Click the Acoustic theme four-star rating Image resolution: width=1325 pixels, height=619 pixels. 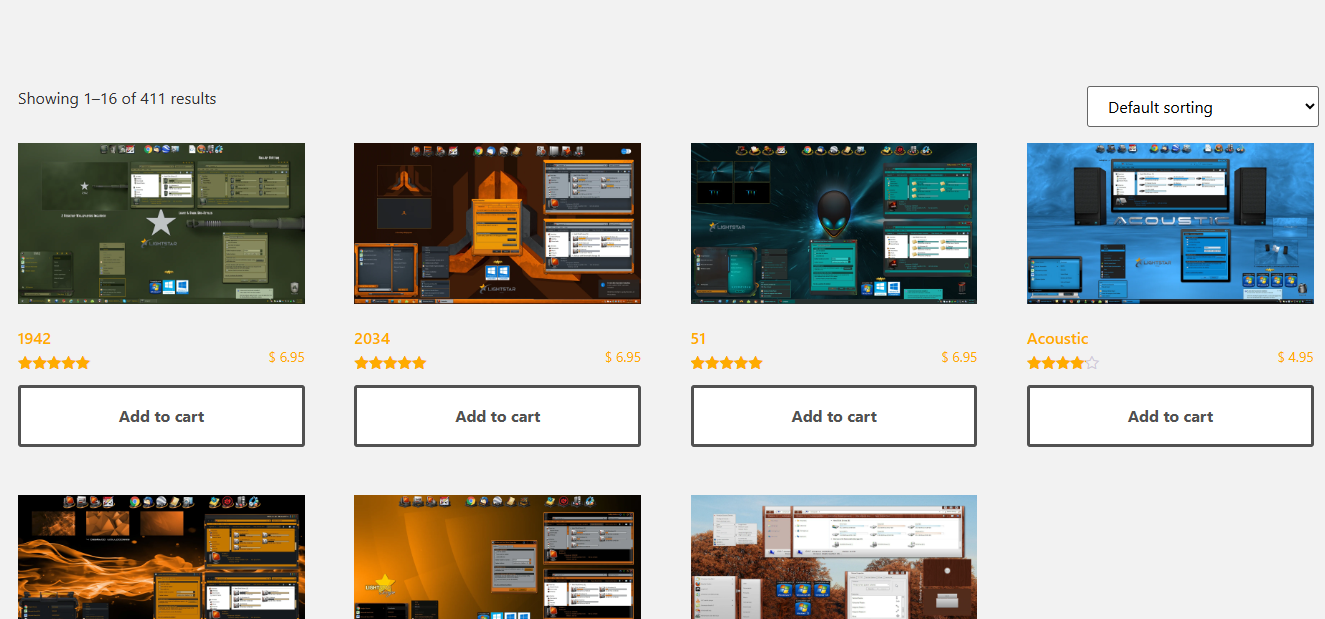tap(1063, 363)
